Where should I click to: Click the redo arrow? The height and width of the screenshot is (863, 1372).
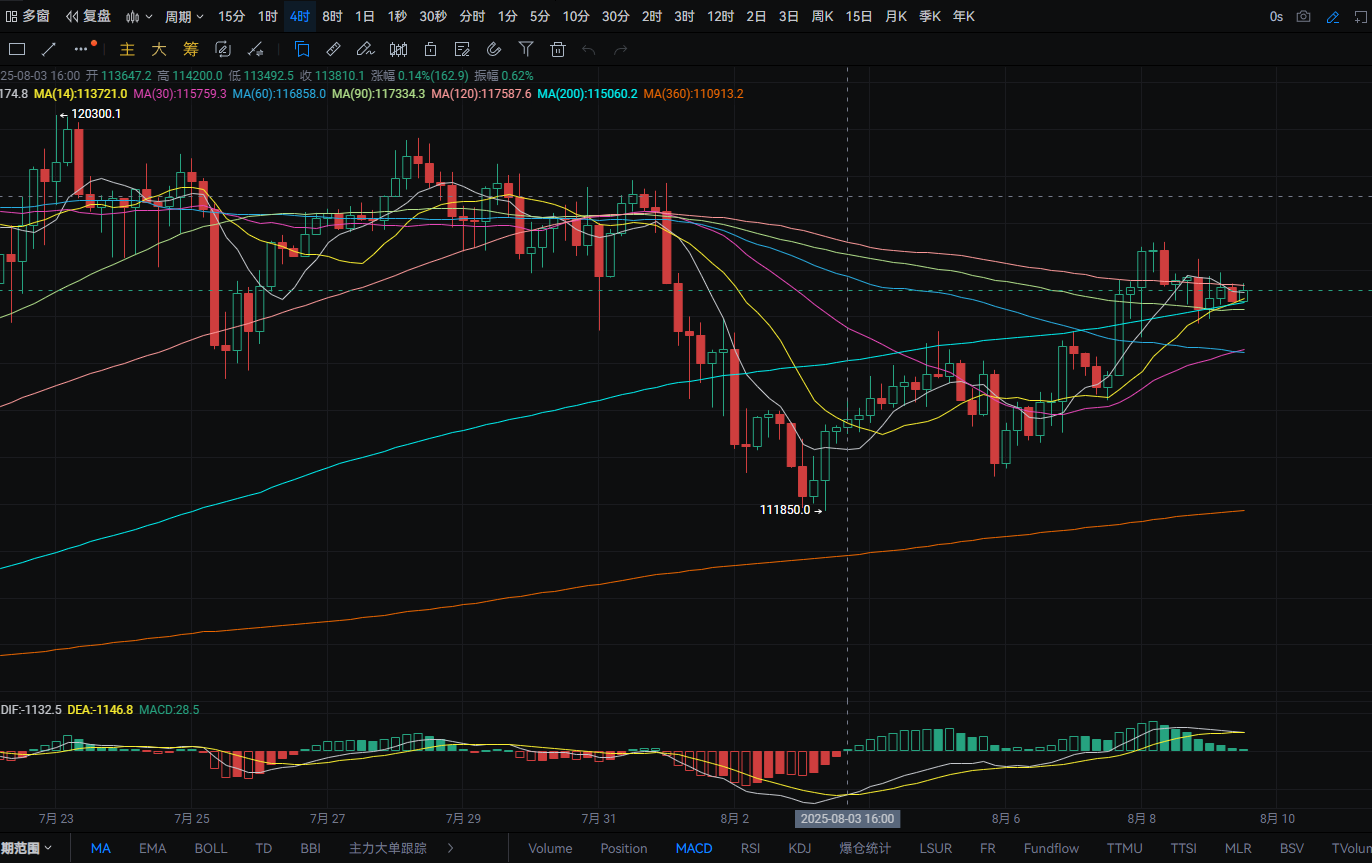pos(621,49)
